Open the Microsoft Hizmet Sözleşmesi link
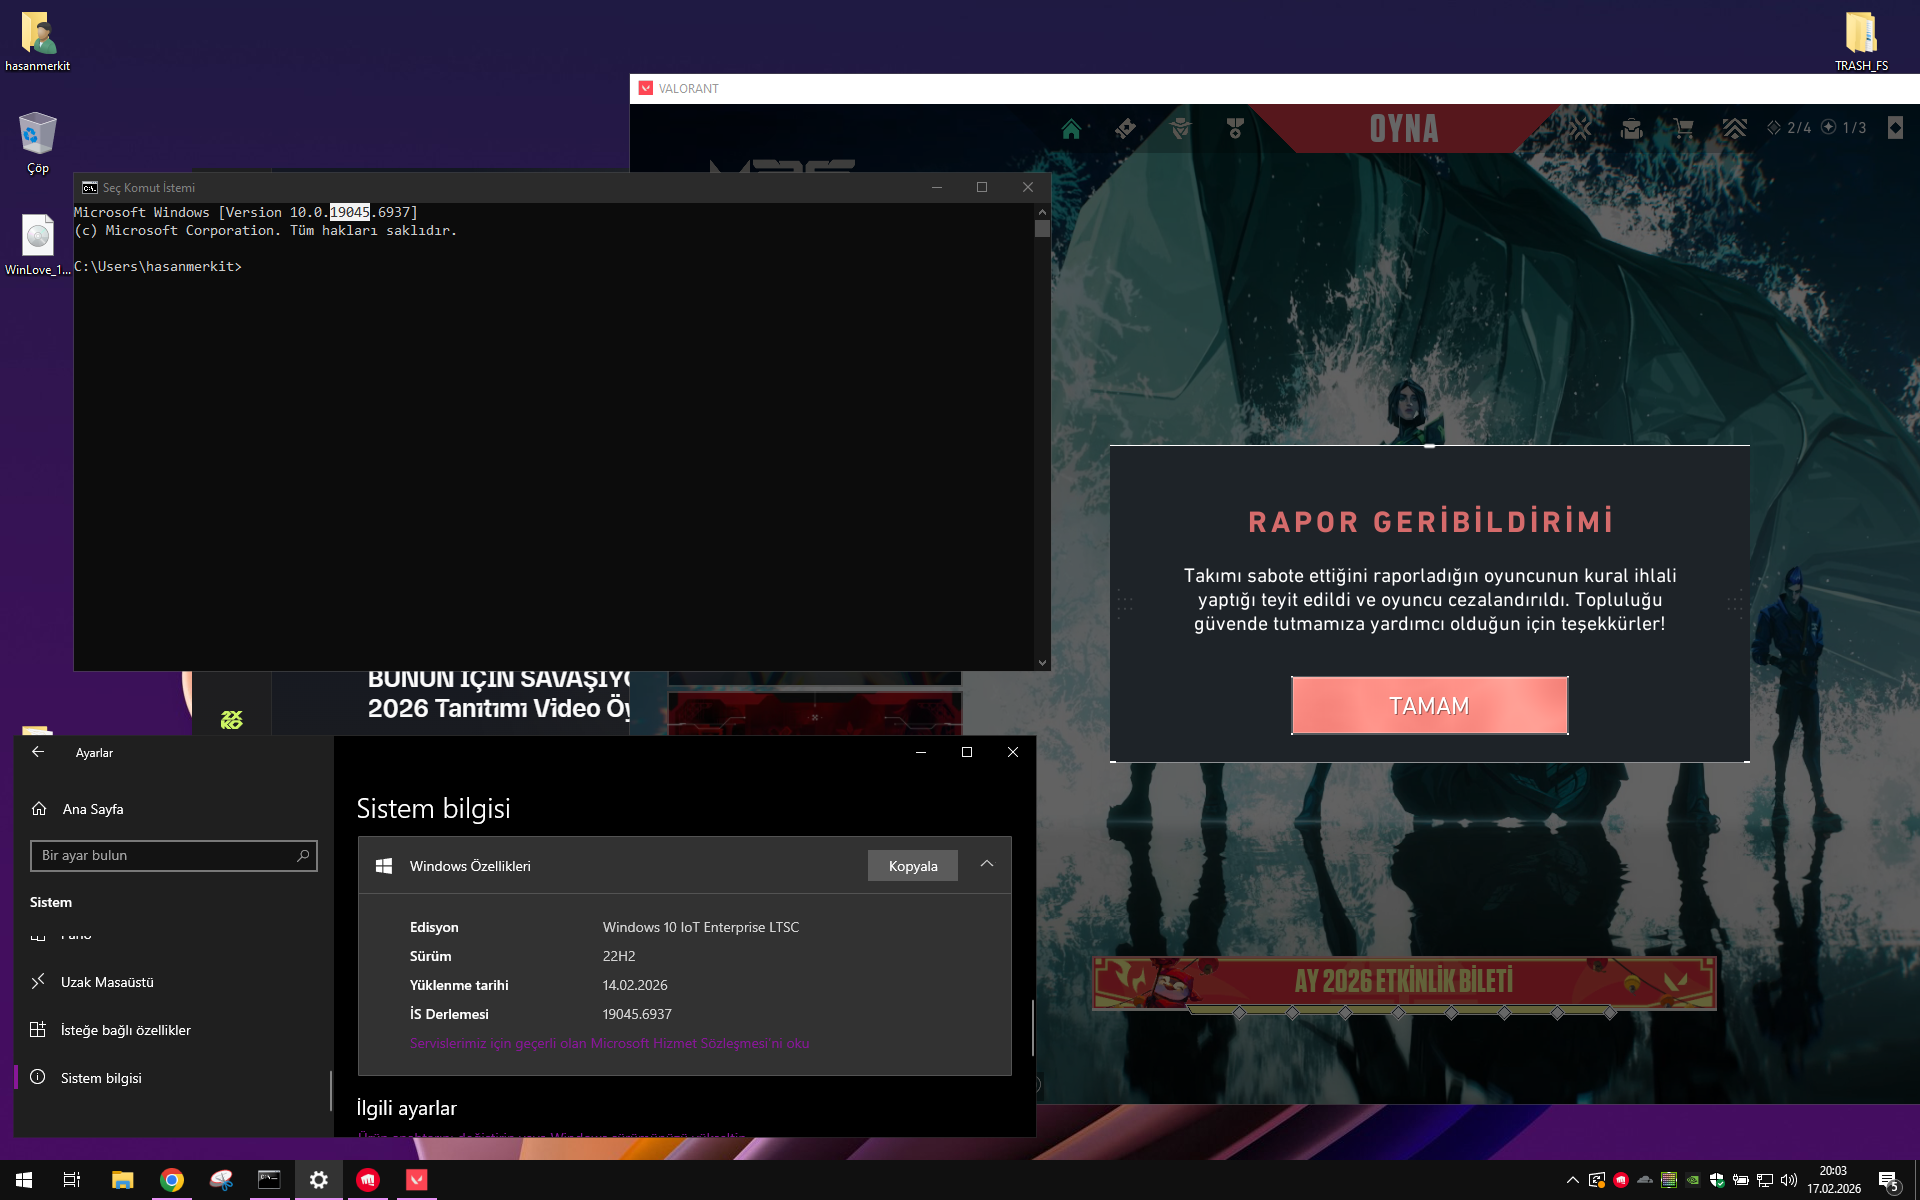Viewport: 1920px width, 1200px height. [609, 1043]
